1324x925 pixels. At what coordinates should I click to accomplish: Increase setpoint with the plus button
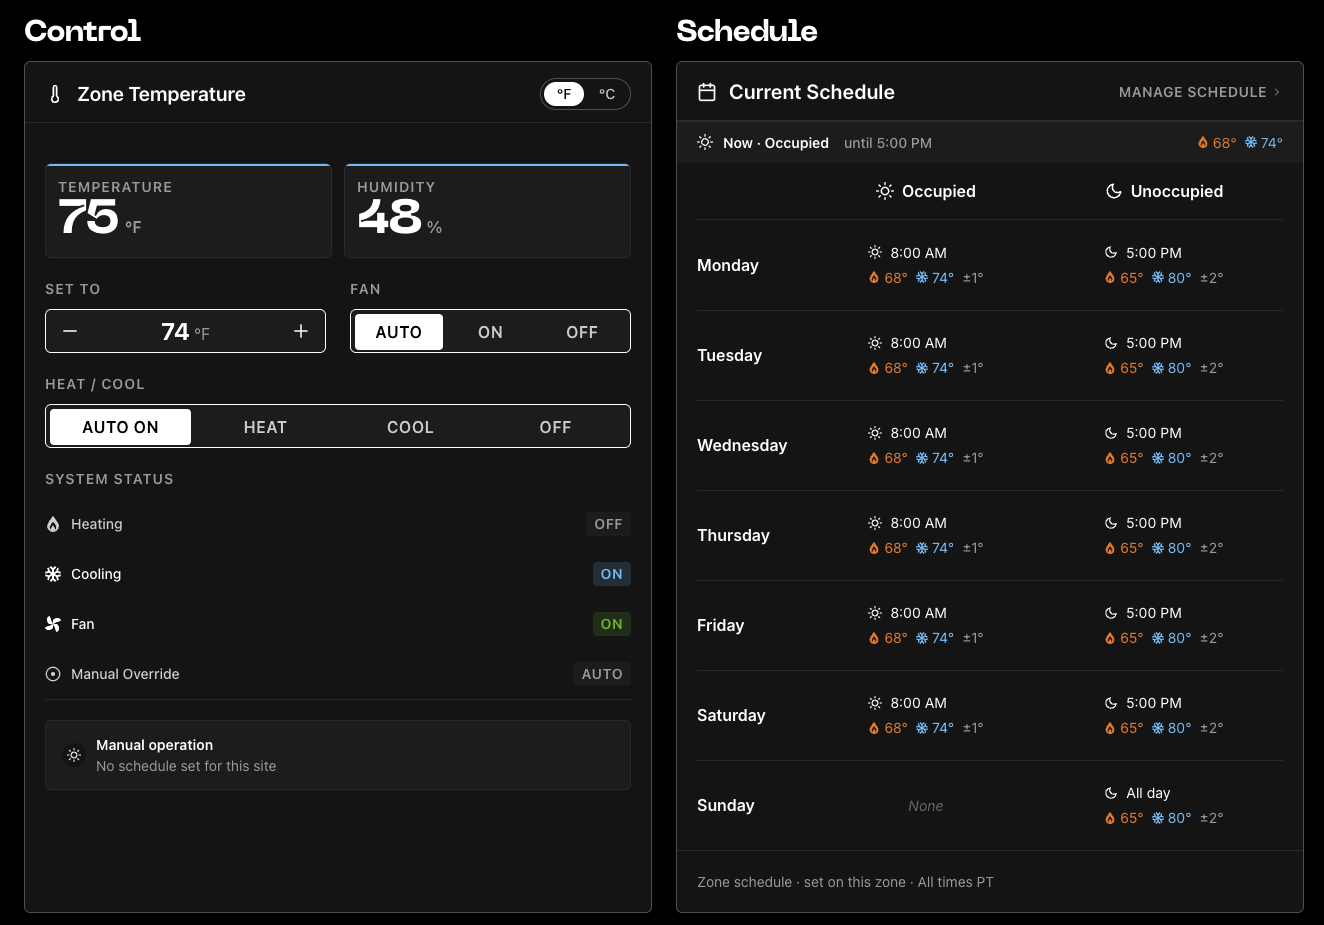[x=301, y=331]
